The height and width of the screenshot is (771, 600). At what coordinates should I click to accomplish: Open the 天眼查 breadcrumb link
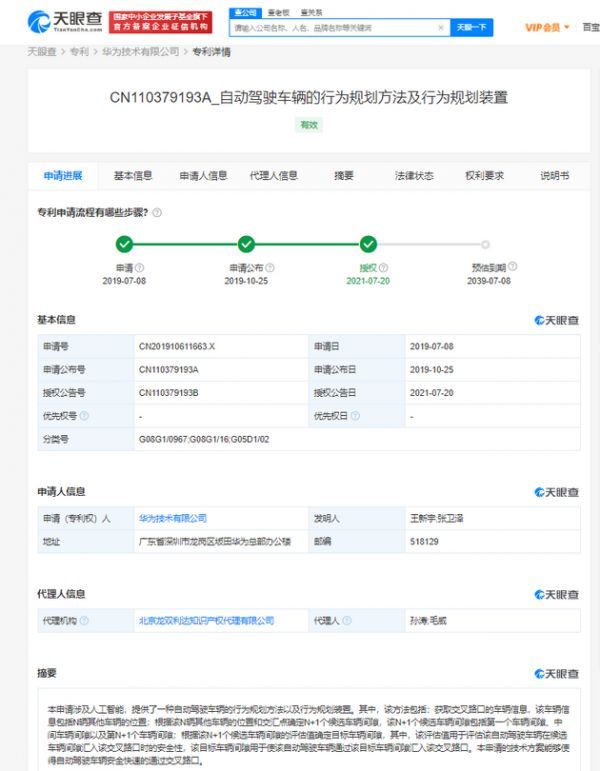42,52
